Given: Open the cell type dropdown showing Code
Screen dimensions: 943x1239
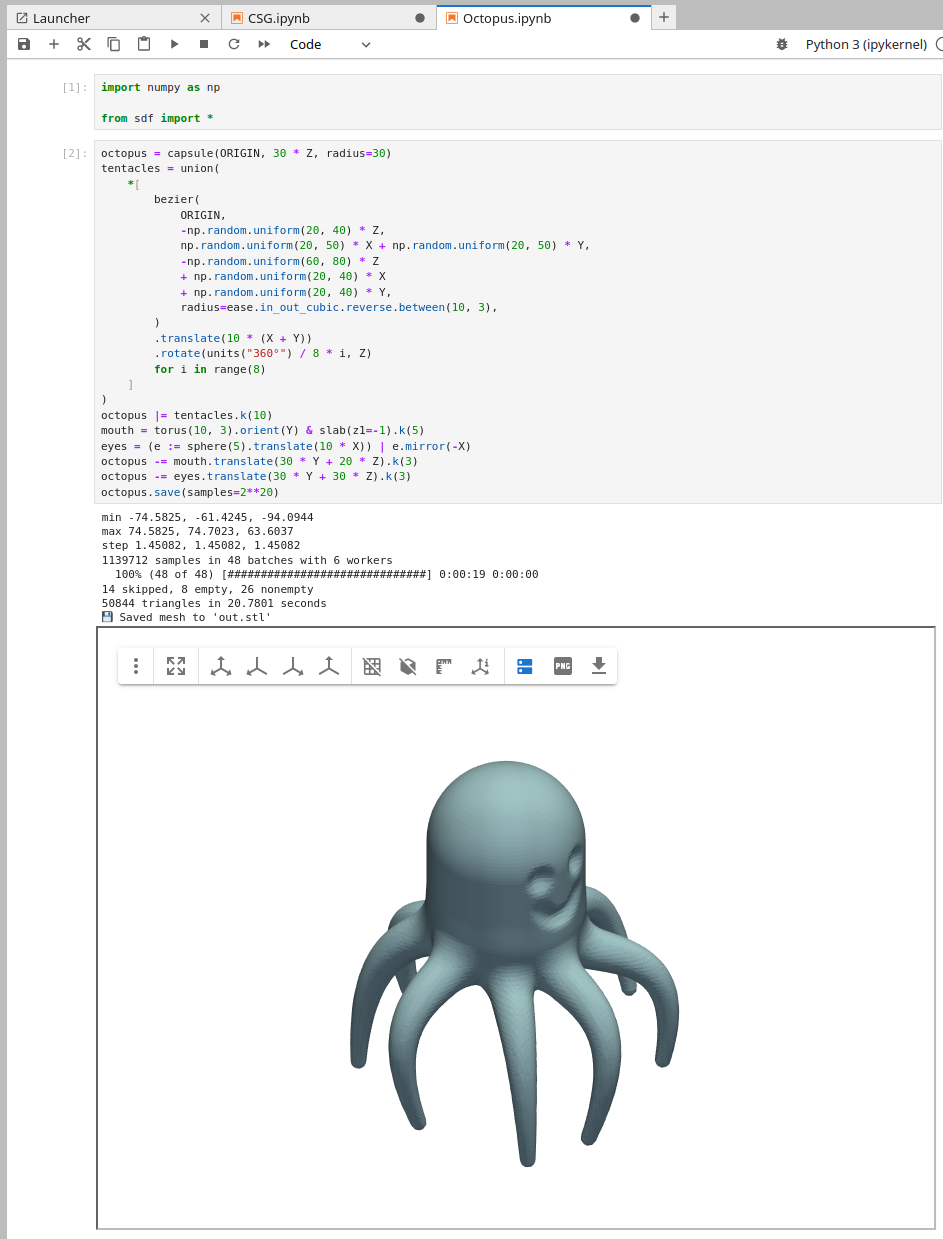Looking at the screenshot, I should [330, 44].
